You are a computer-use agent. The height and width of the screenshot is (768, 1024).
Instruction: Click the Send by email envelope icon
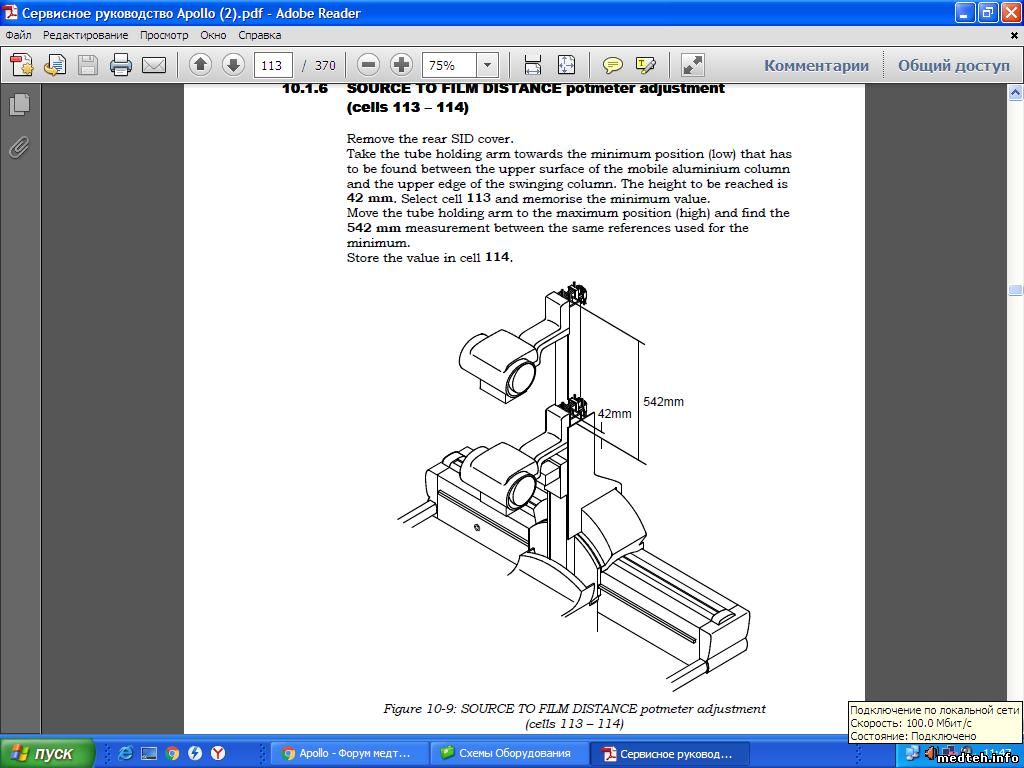(x=154, y=65)
